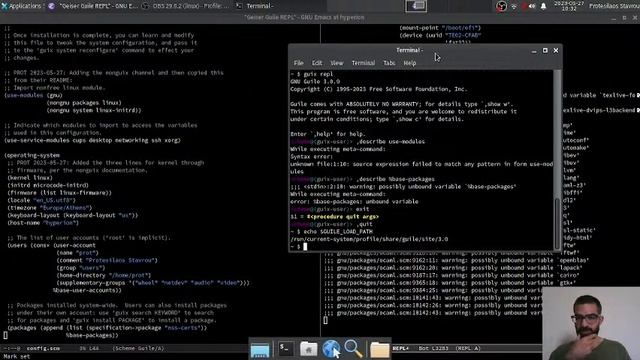Click (timezone "Europe/Athens") line
Image resolution: width=640 pixels, height=360 pixels.
[49, 207]
